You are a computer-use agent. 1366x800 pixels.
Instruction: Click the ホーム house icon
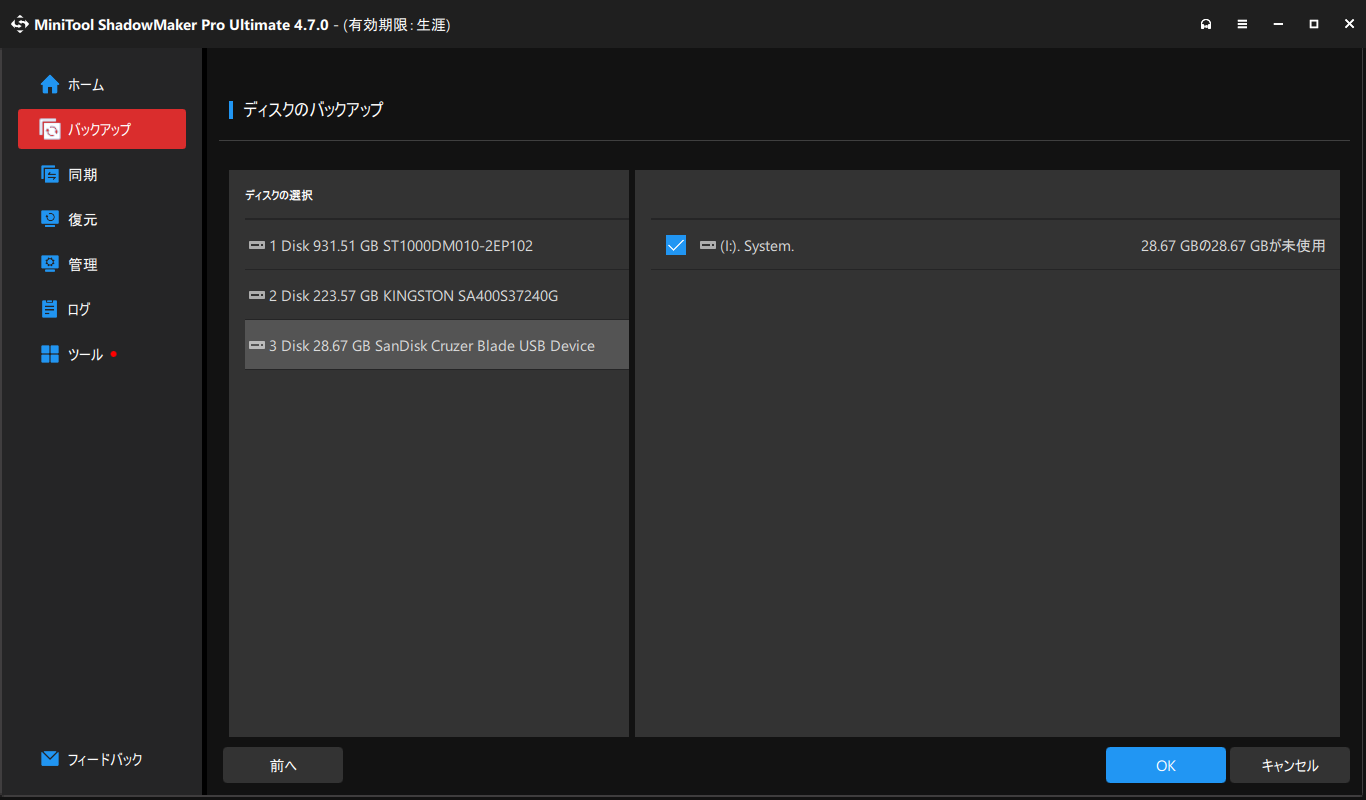pos(50,85)
